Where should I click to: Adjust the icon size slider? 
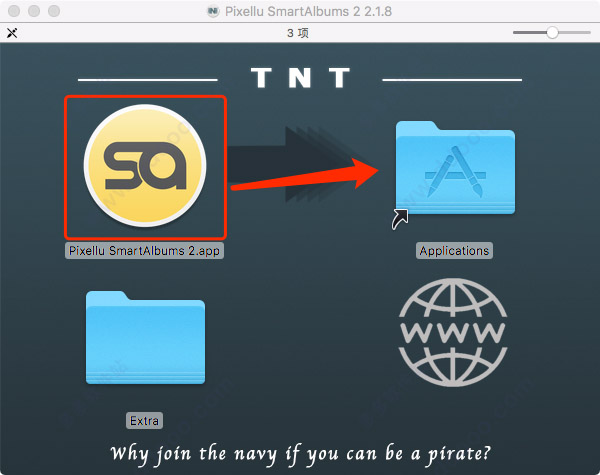(552, 33)
